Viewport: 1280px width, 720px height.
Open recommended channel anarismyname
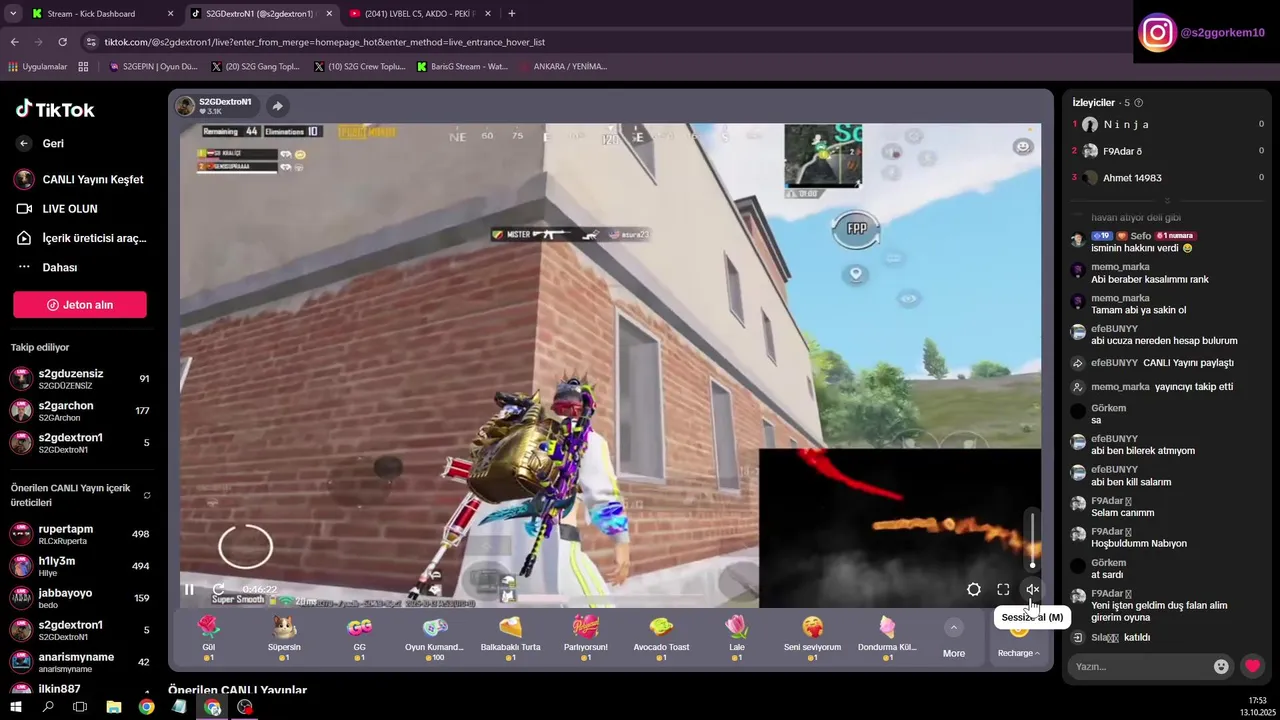coord(80,662)
